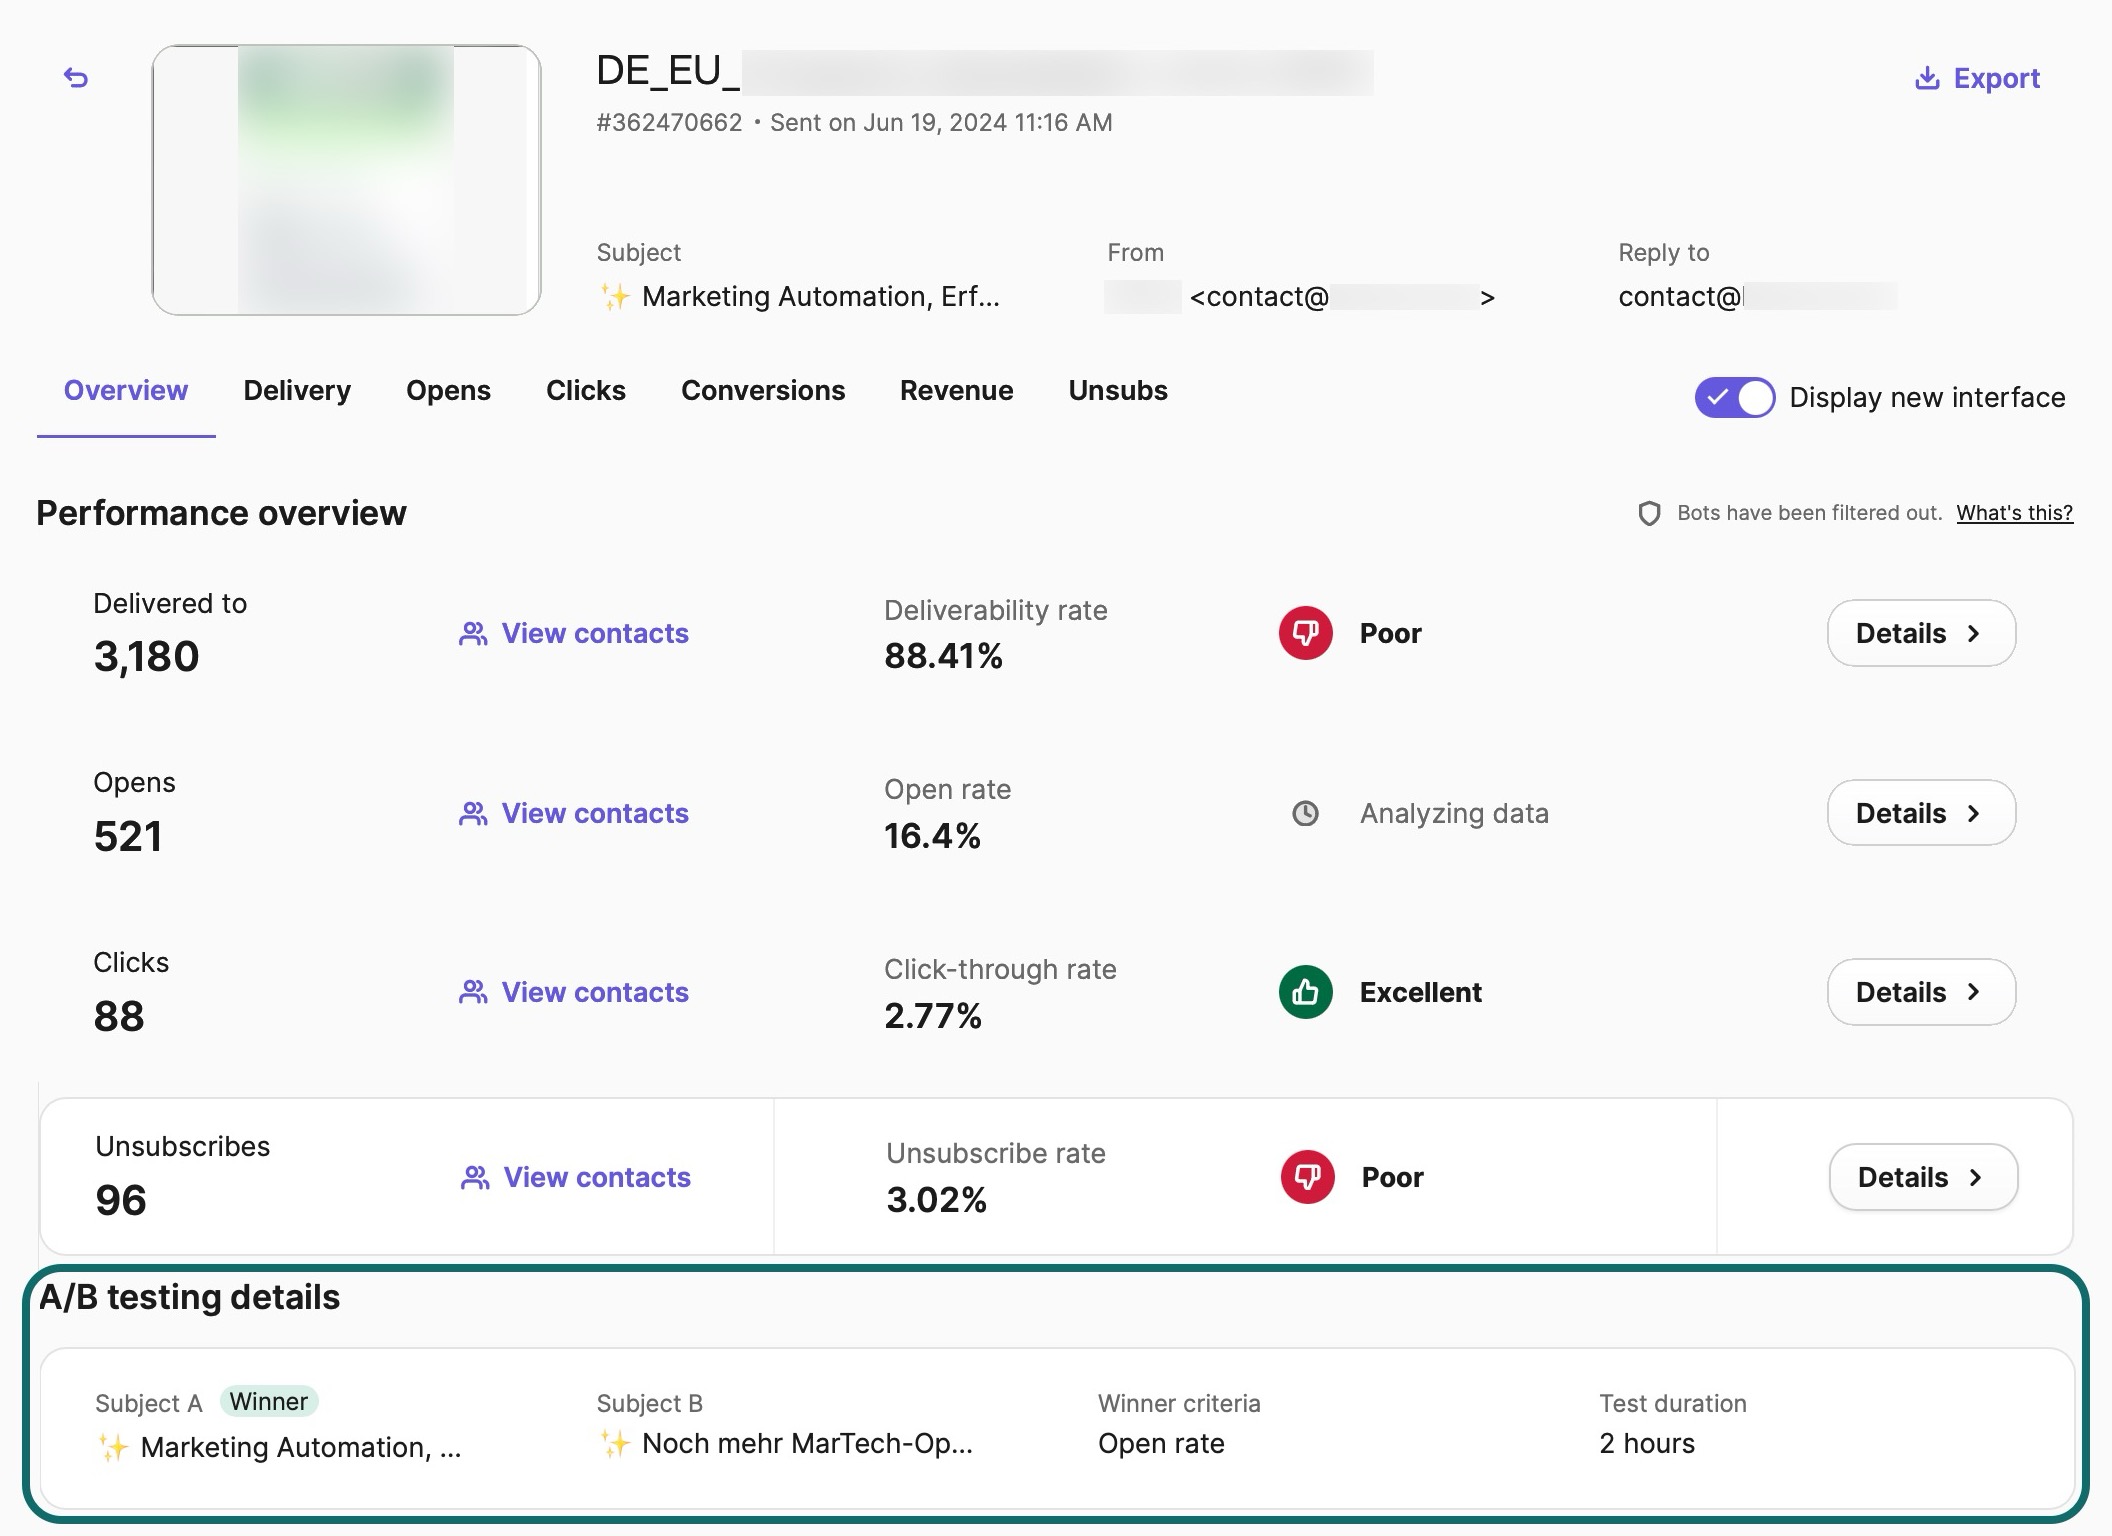Click the Unsubscribe rate Poor thumbs-down icon
This screenshot has width=2112, height=1536.
(x=1307, y=1177)
